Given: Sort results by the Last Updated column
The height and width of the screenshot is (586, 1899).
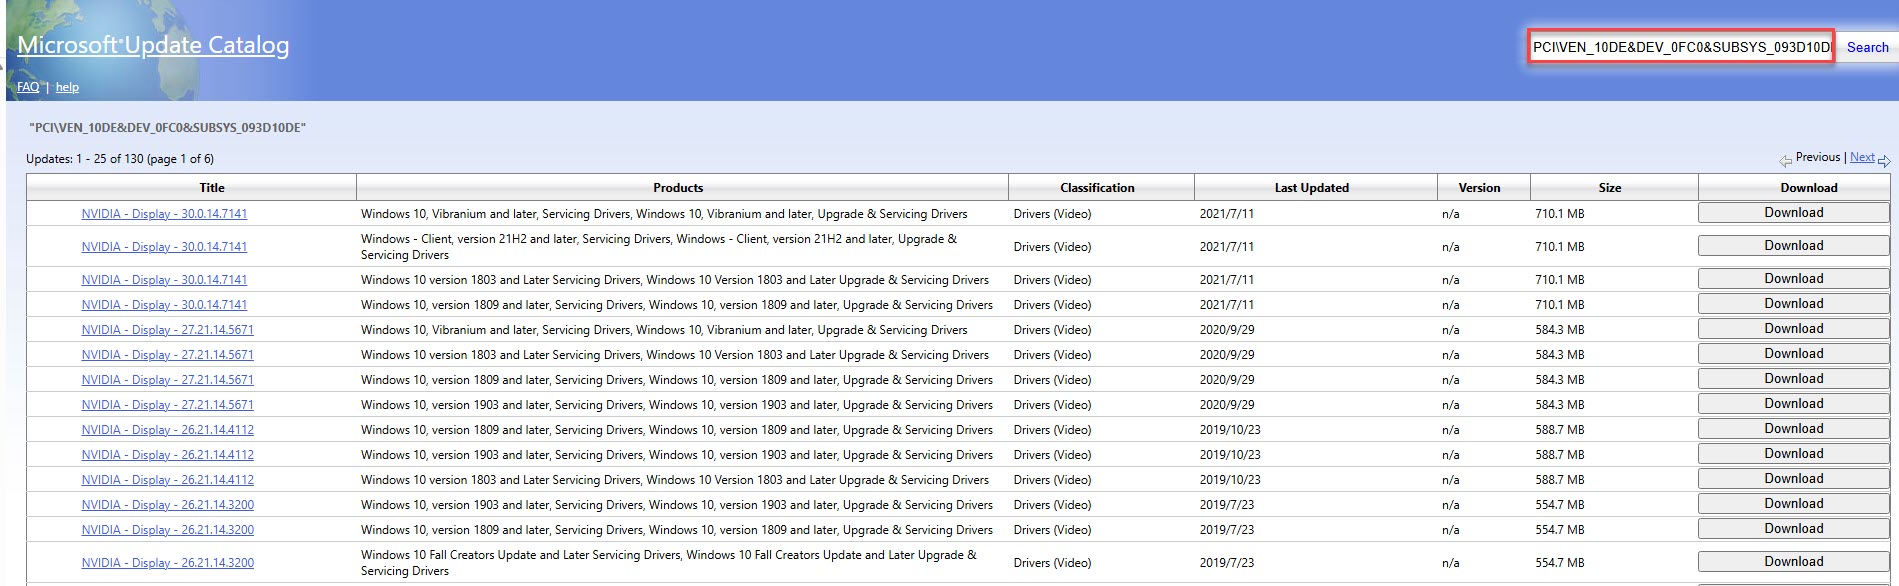Looking at the screenshot, I should 1311,188.
